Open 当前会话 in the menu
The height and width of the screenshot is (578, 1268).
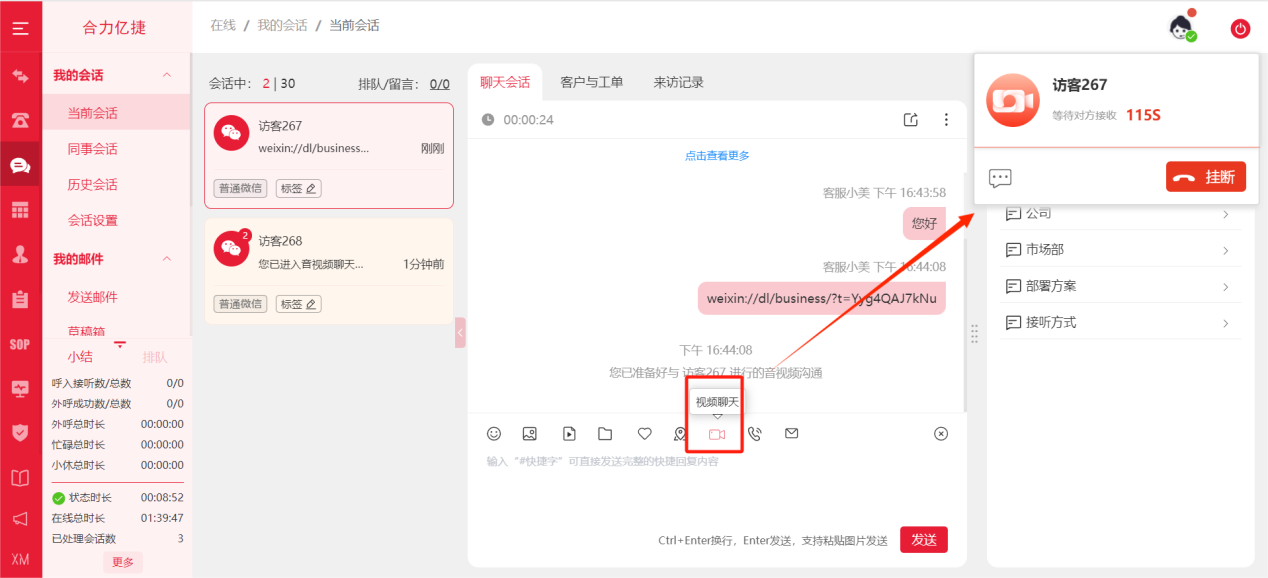(x=116, y=113)
